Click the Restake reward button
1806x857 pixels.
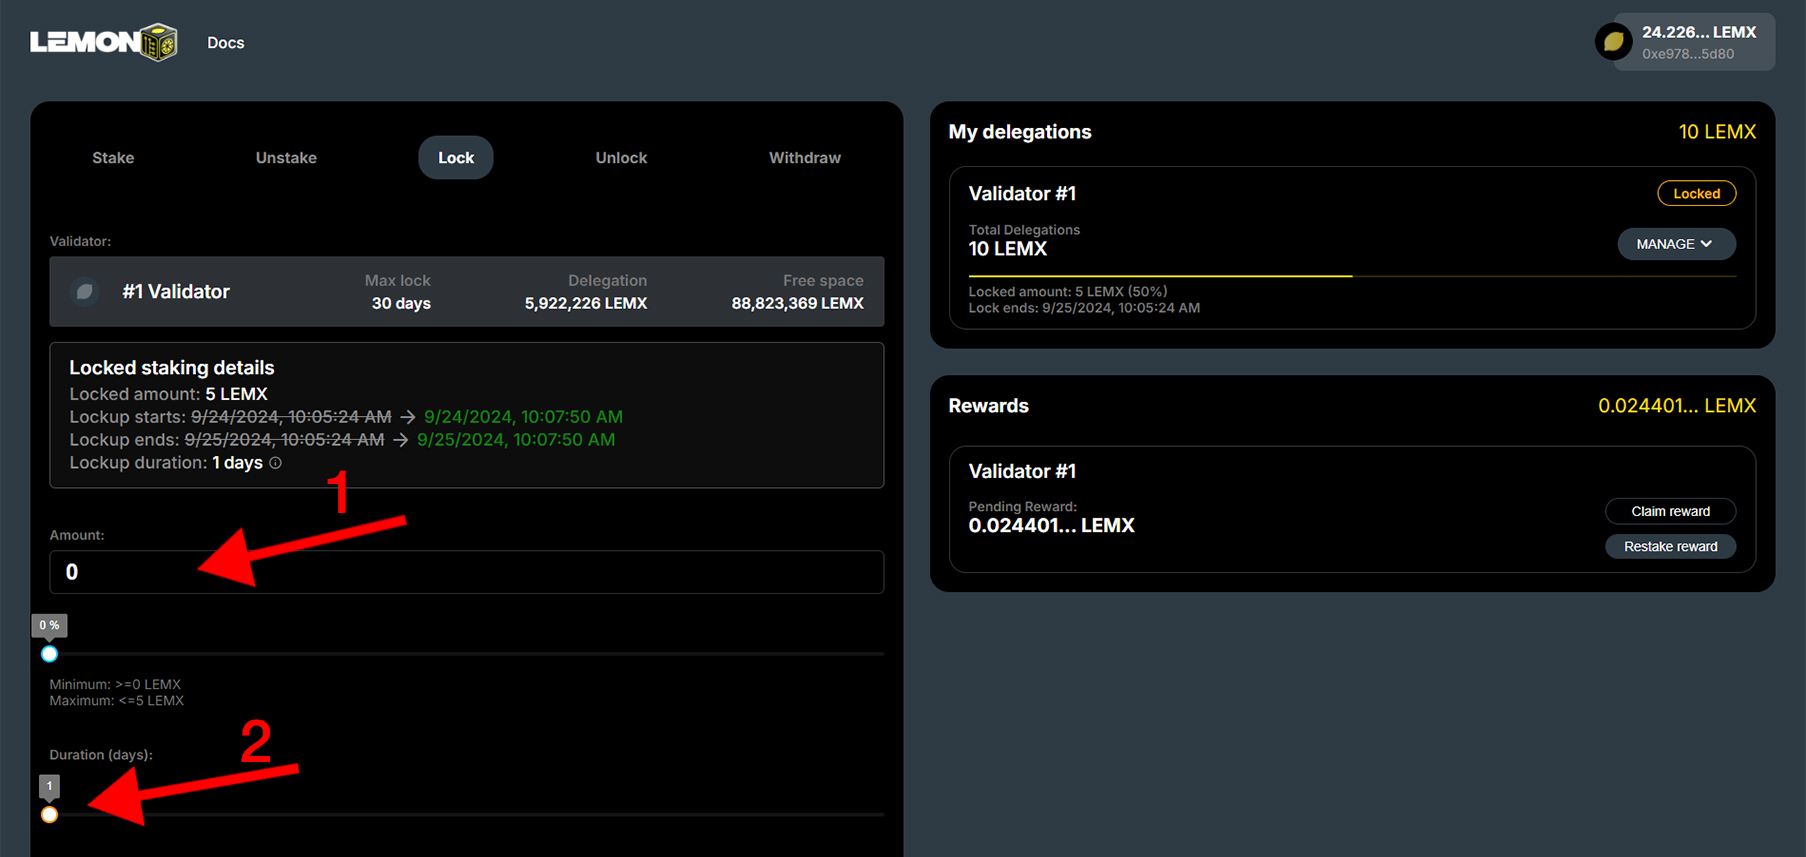pos(1671,546)
